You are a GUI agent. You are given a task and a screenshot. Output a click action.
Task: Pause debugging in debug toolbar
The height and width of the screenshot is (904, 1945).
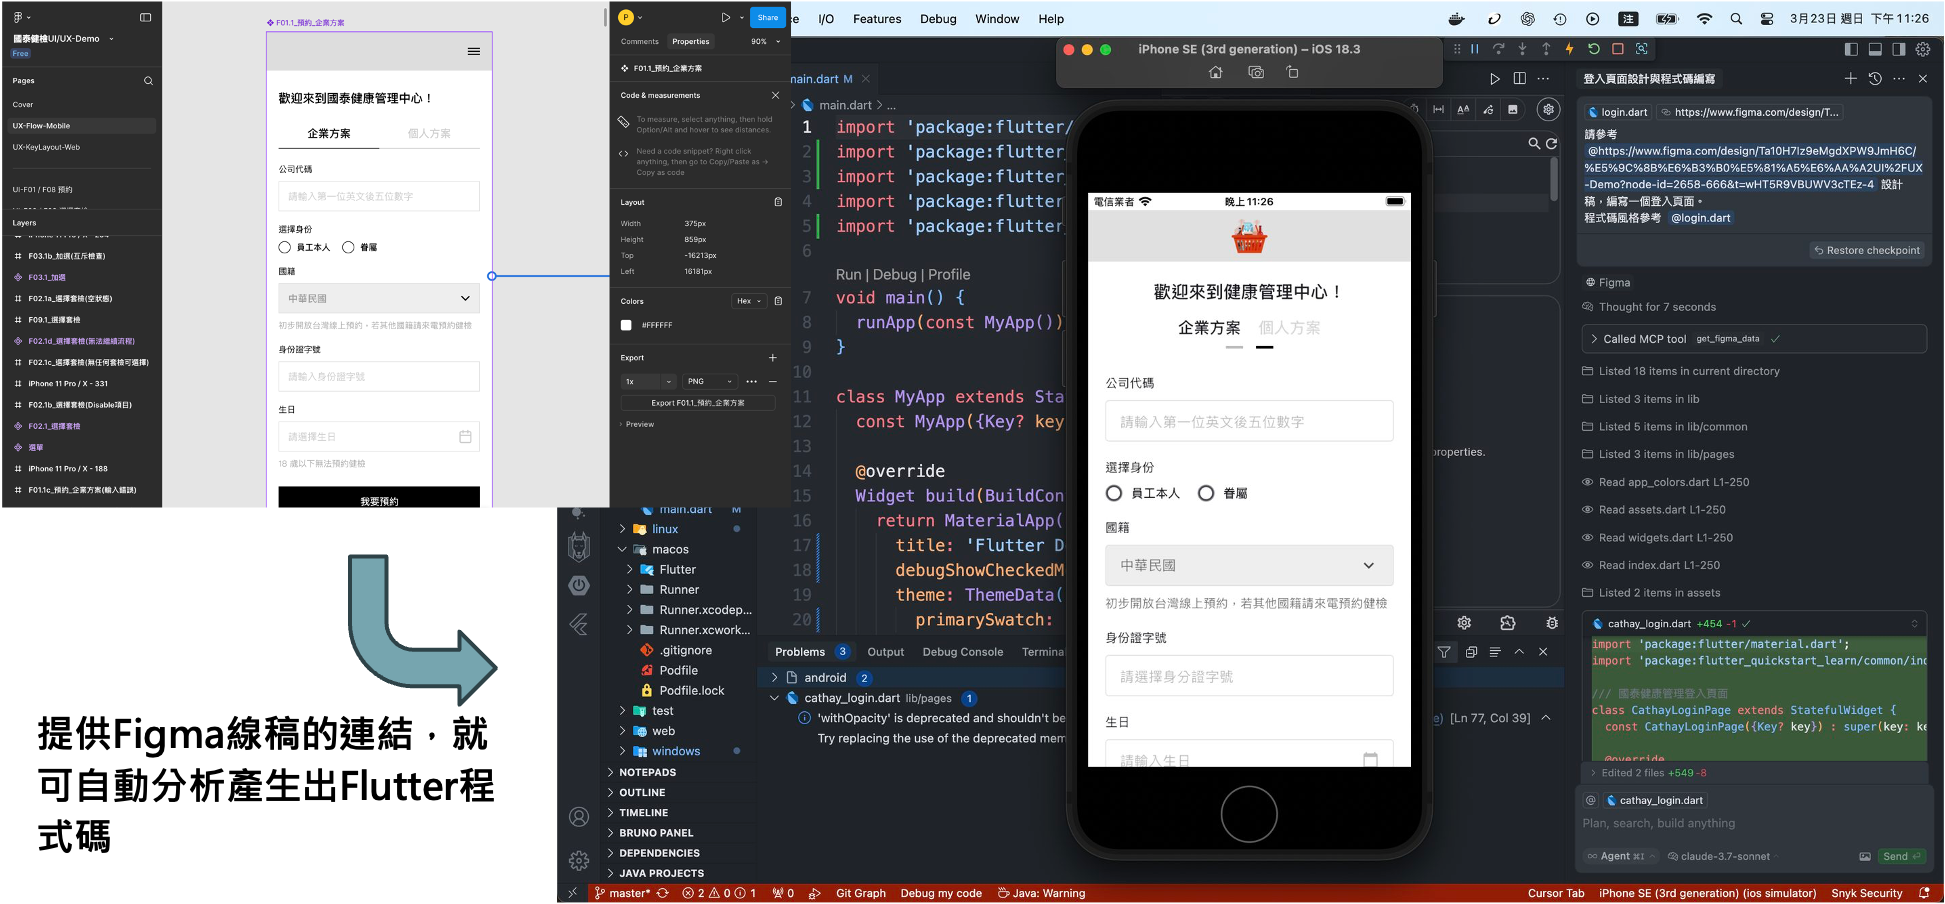(1474, 48)
